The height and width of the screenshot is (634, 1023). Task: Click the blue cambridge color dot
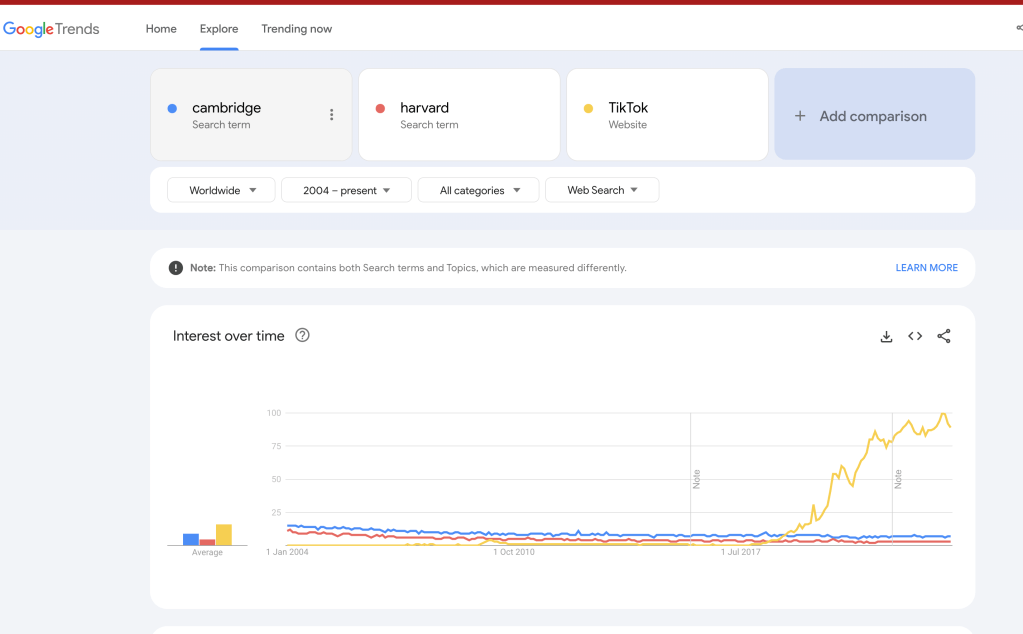point(172,108)
